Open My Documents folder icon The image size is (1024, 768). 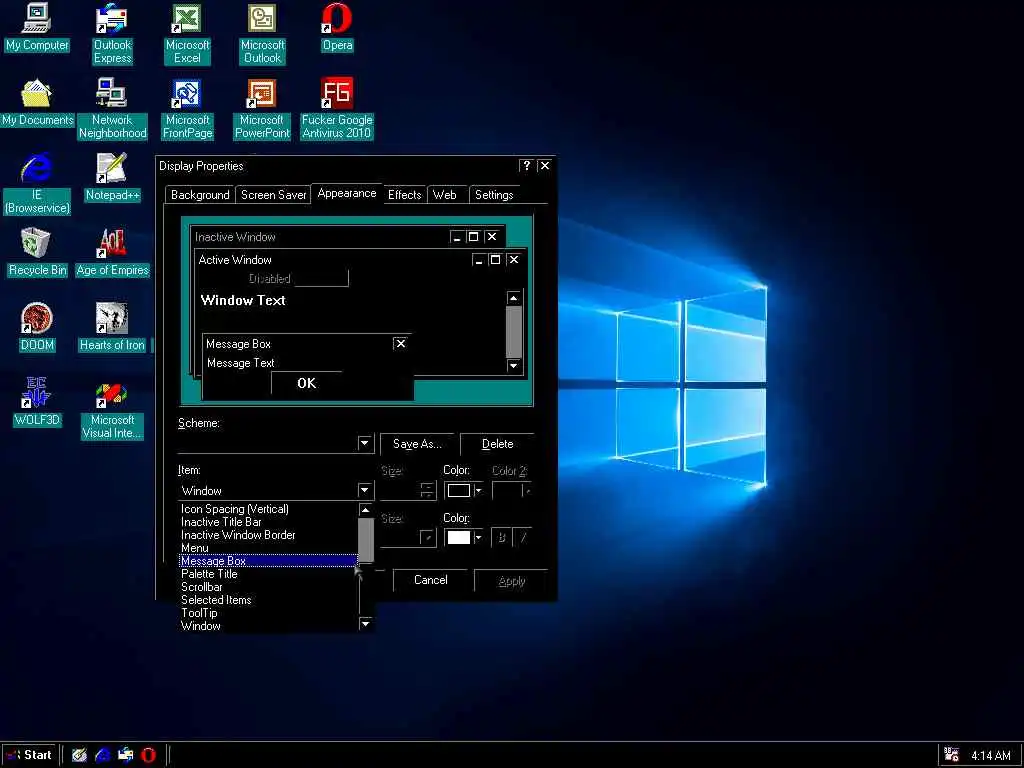tap(37, 103)
